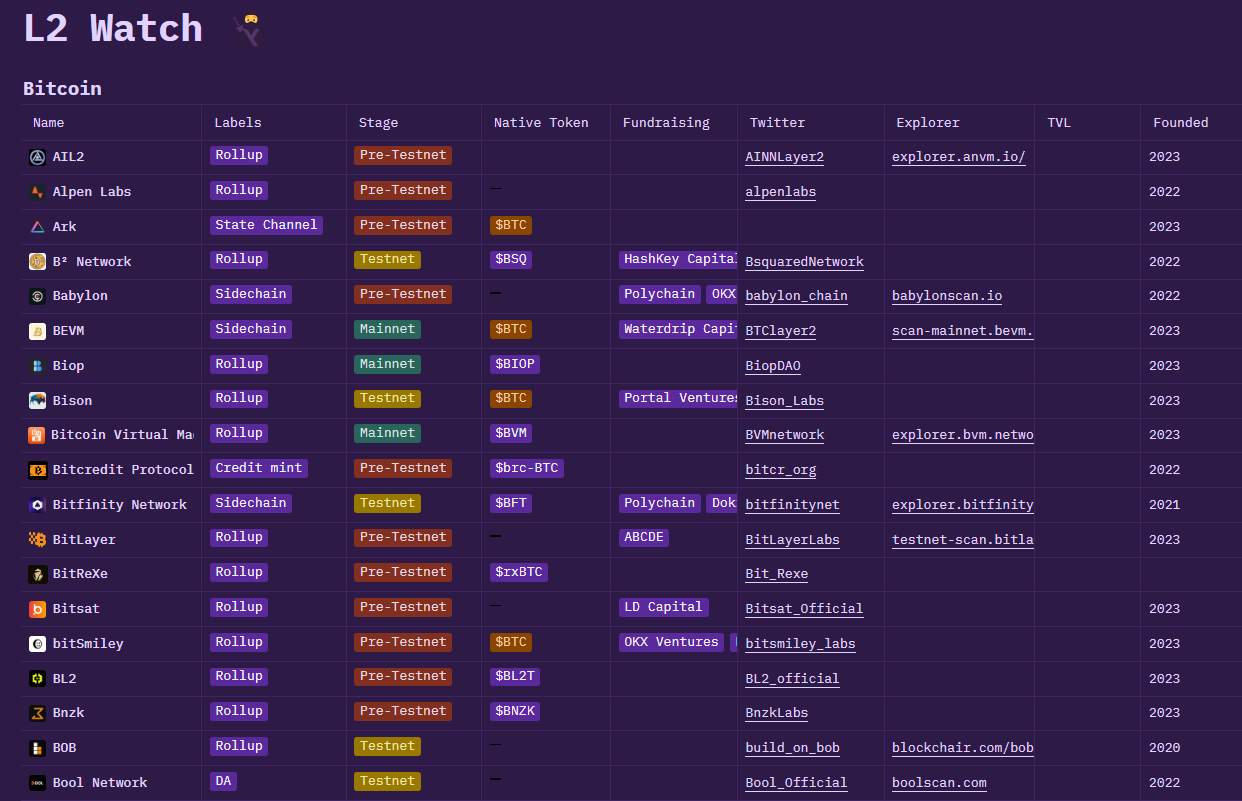Click the Mainnet stage tag for Biop

[x=387, y=364]
